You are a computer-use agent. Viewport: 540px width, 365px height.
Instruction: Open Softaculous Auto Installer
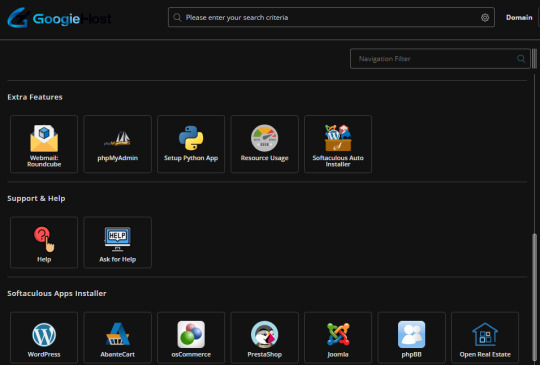tap(338, 144)
